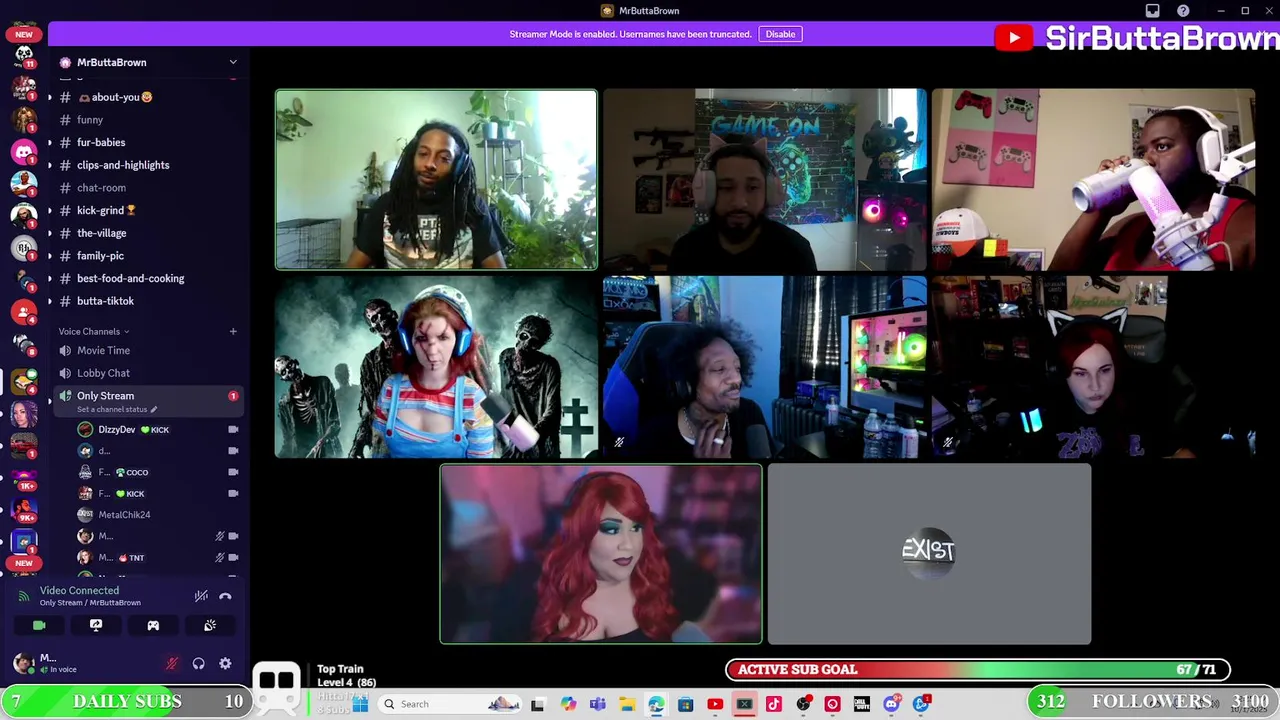Toggle noise suppression icon beside Video Connected
This screenshot has height=720, width=1280.
coord(201,596)
